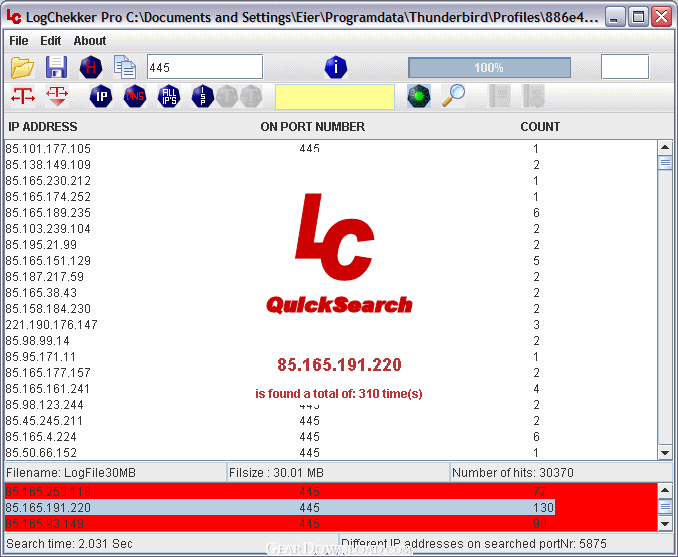Image resolution: width=678 pixels, height=557 pixels.
Task: Open info via the blue i icon
Action: click(x=336, y=67)
